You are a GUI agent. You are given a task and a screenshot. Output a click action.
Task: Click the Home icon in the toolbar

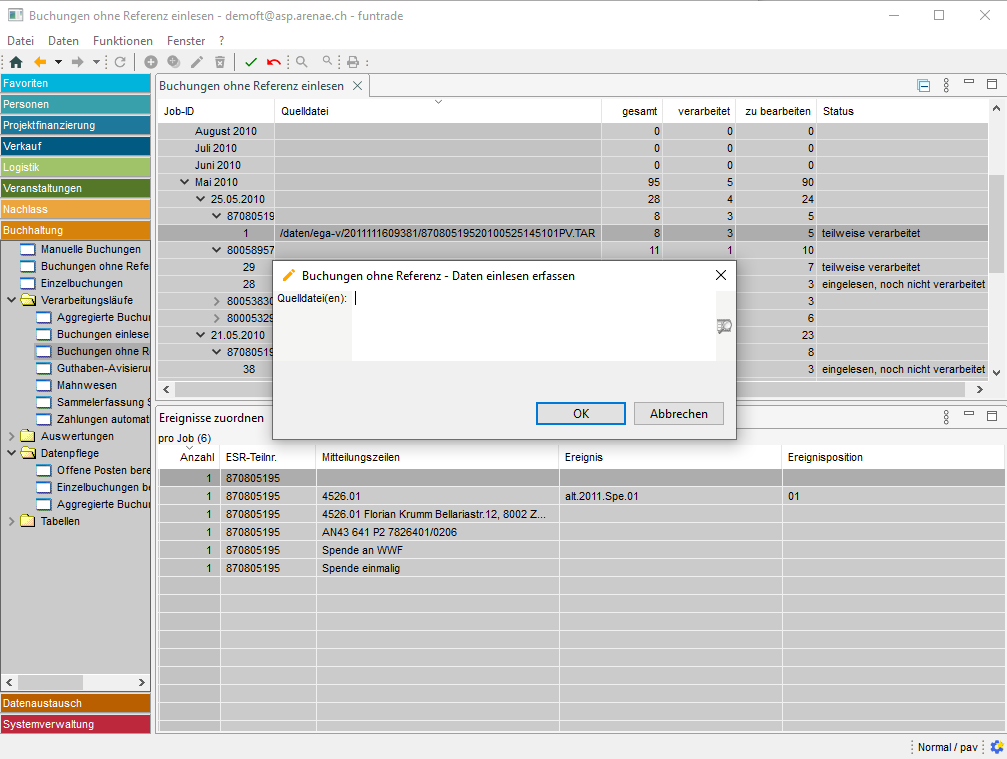pos(15,62)
